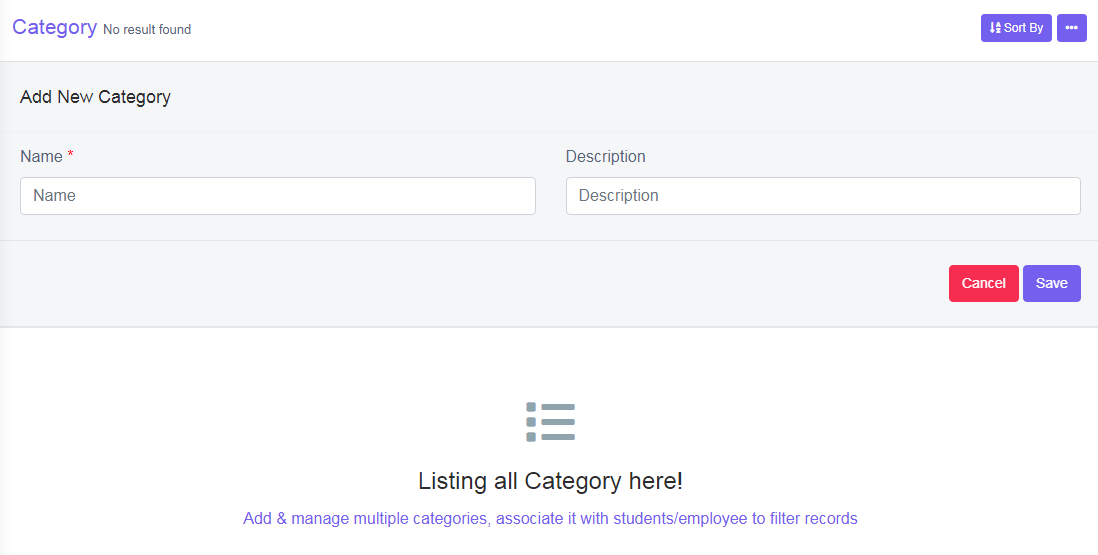Save the new category
This screenshot has width=1098, height=555.
(x=1052, y=283)
